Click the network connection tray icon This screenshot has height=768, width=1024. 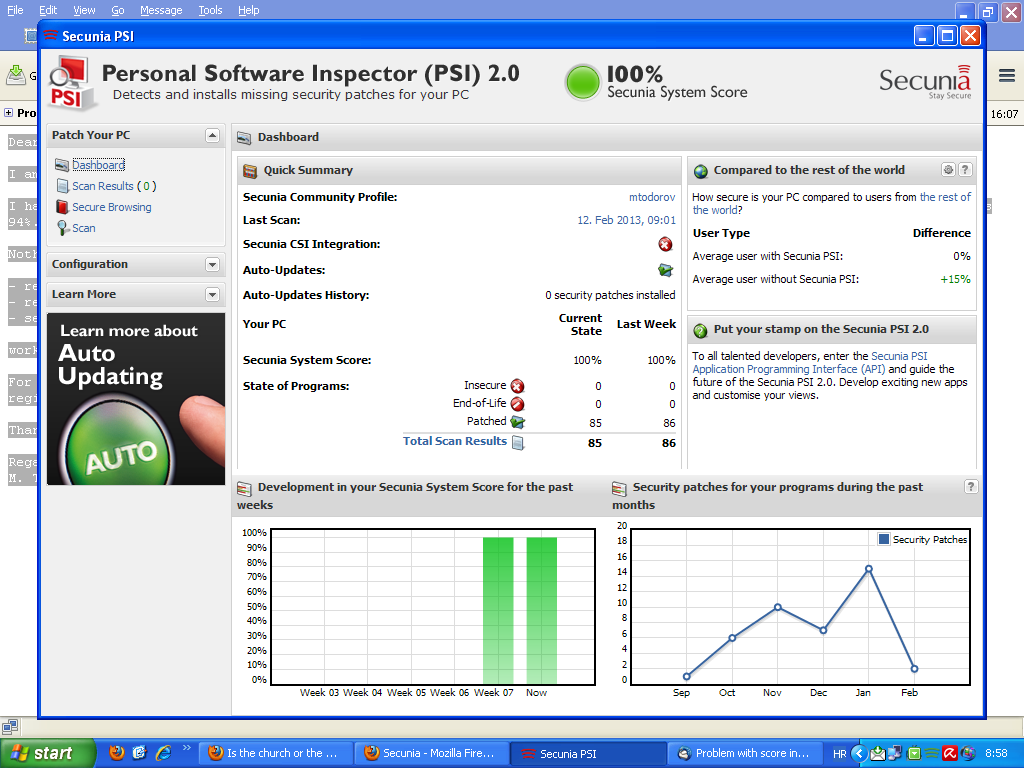(895, 754)
